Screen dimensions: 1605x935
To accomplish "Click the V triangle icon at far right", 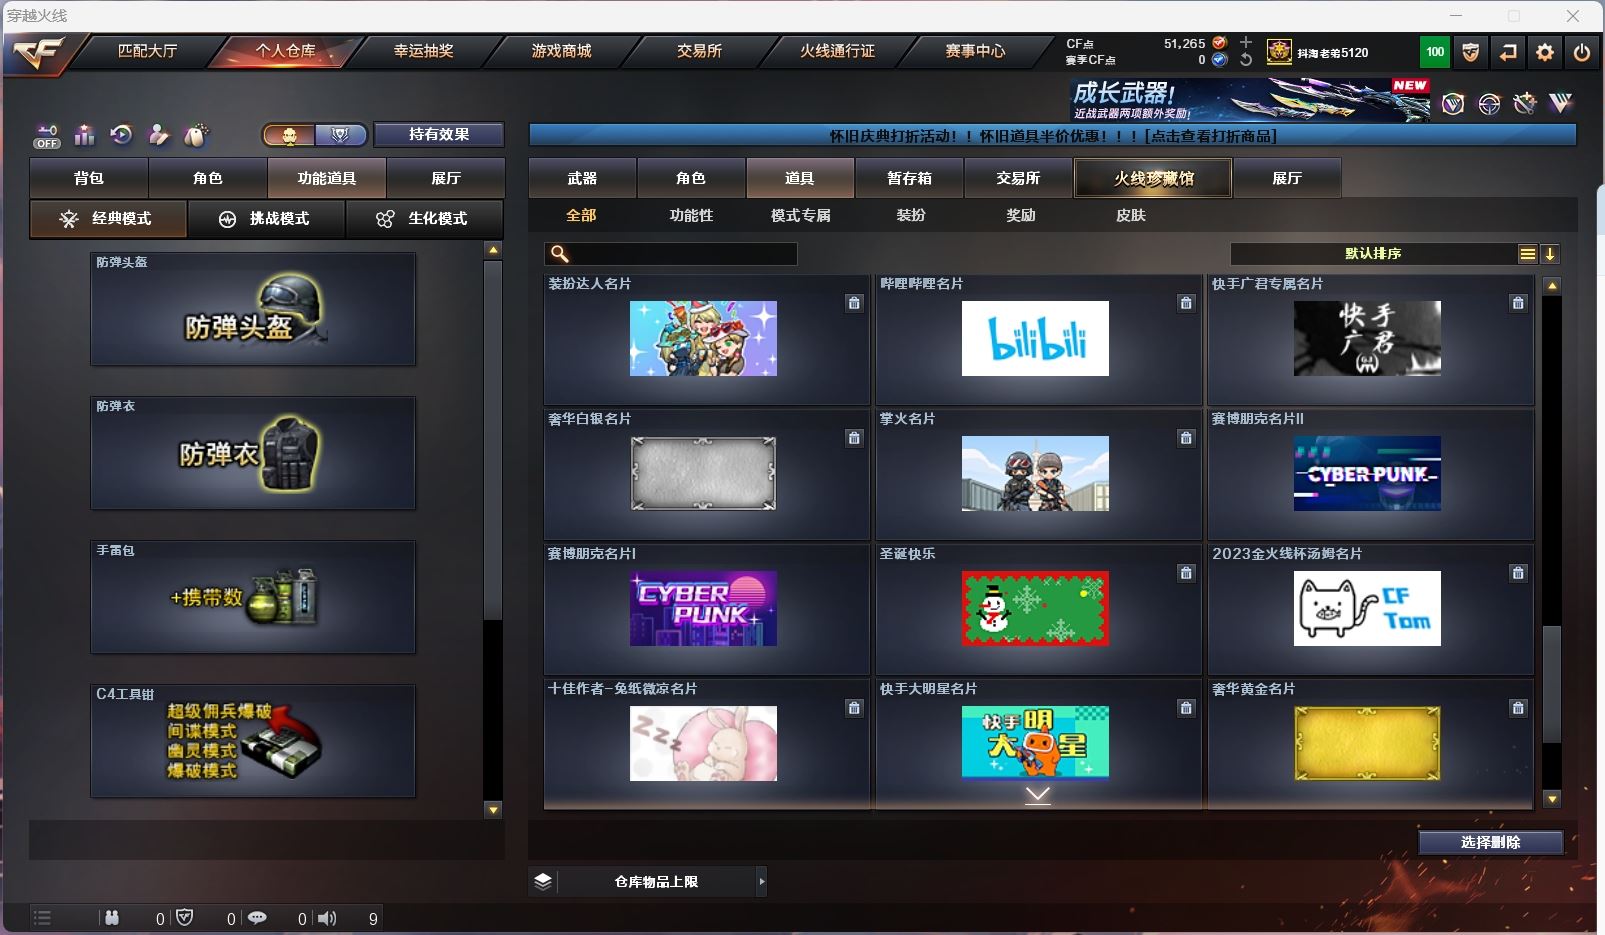I will (1561, 102).
